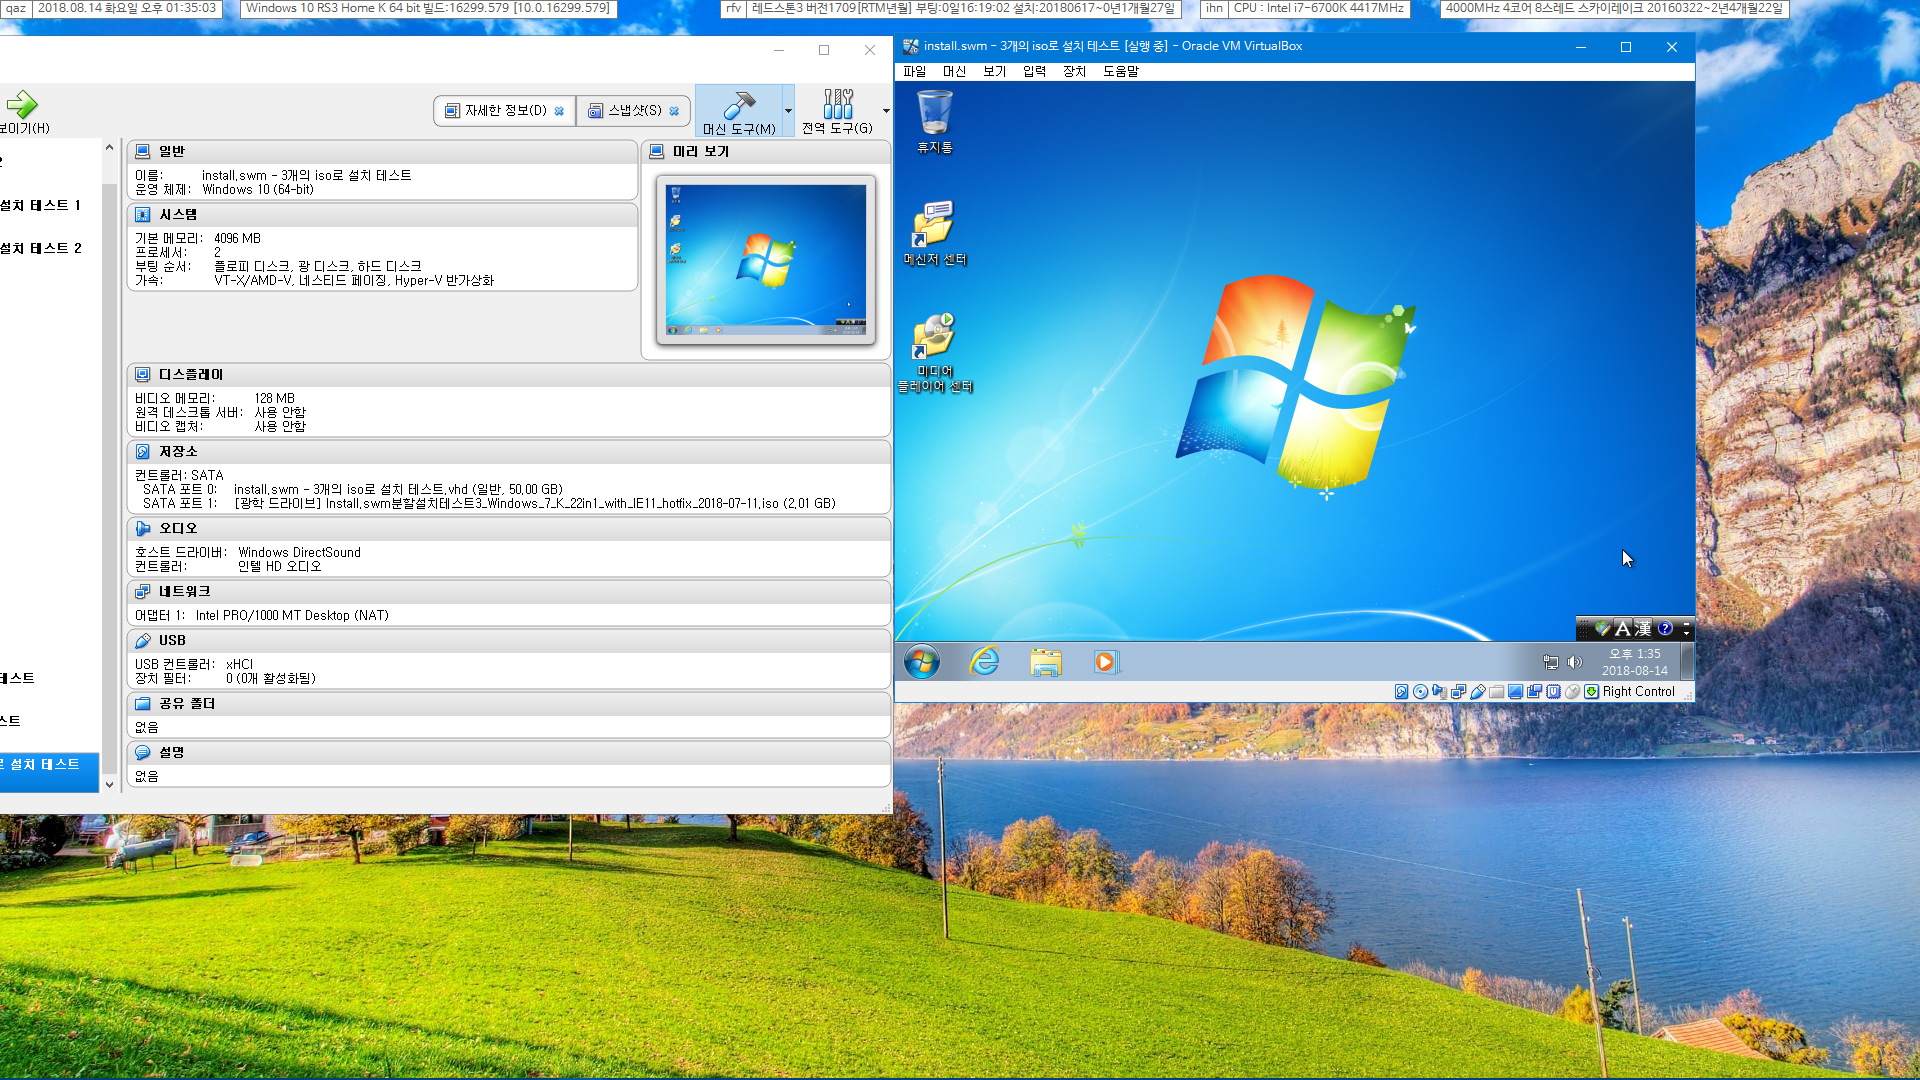Close the Snapshots (스냅샷) tool tab
This screenshot has height=1080, width=1920.
pos(674,111)
